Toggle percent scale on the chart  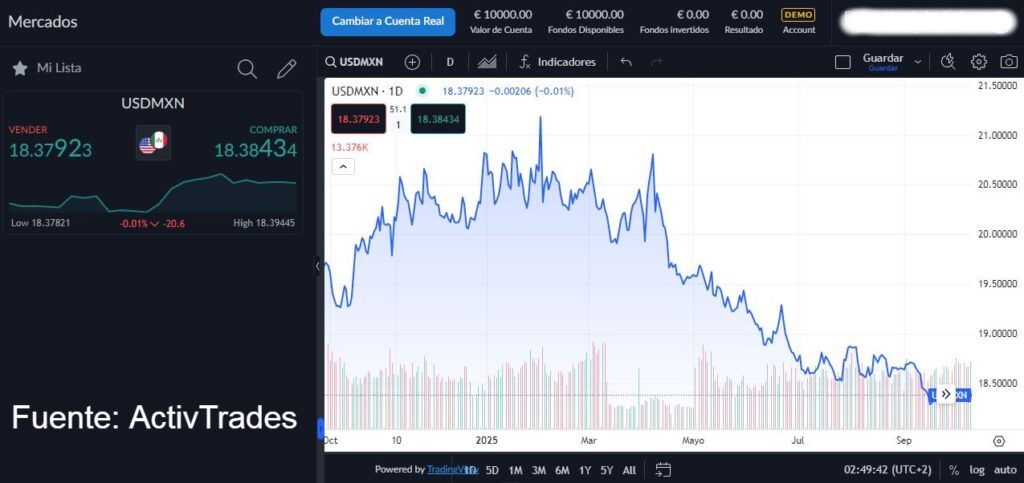tap(954, 470)
